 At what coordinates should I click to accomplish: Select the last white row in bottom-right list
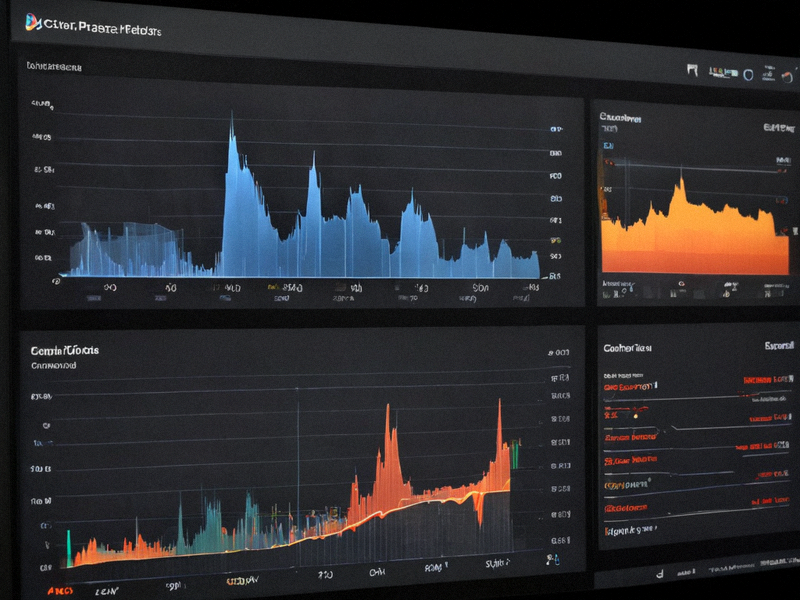click(x=631, y=531)
